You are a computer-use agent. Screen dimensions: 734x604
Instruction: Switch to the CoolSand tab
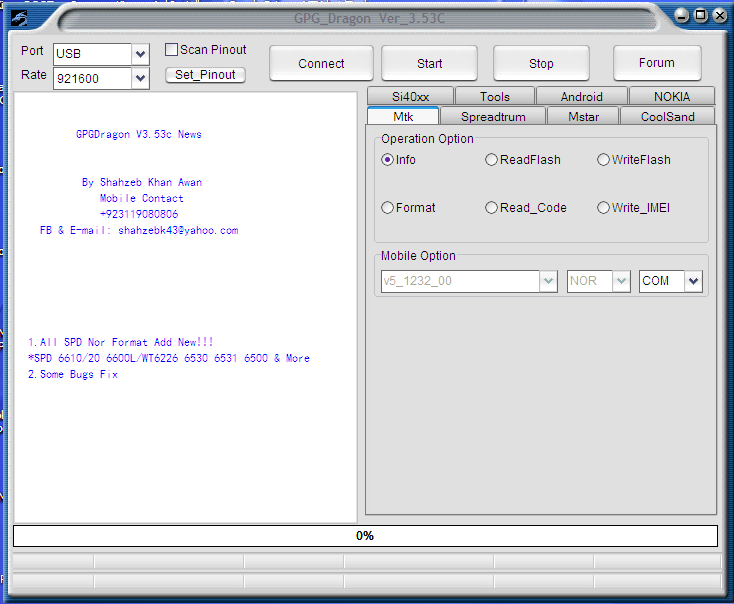coord(668,116)
